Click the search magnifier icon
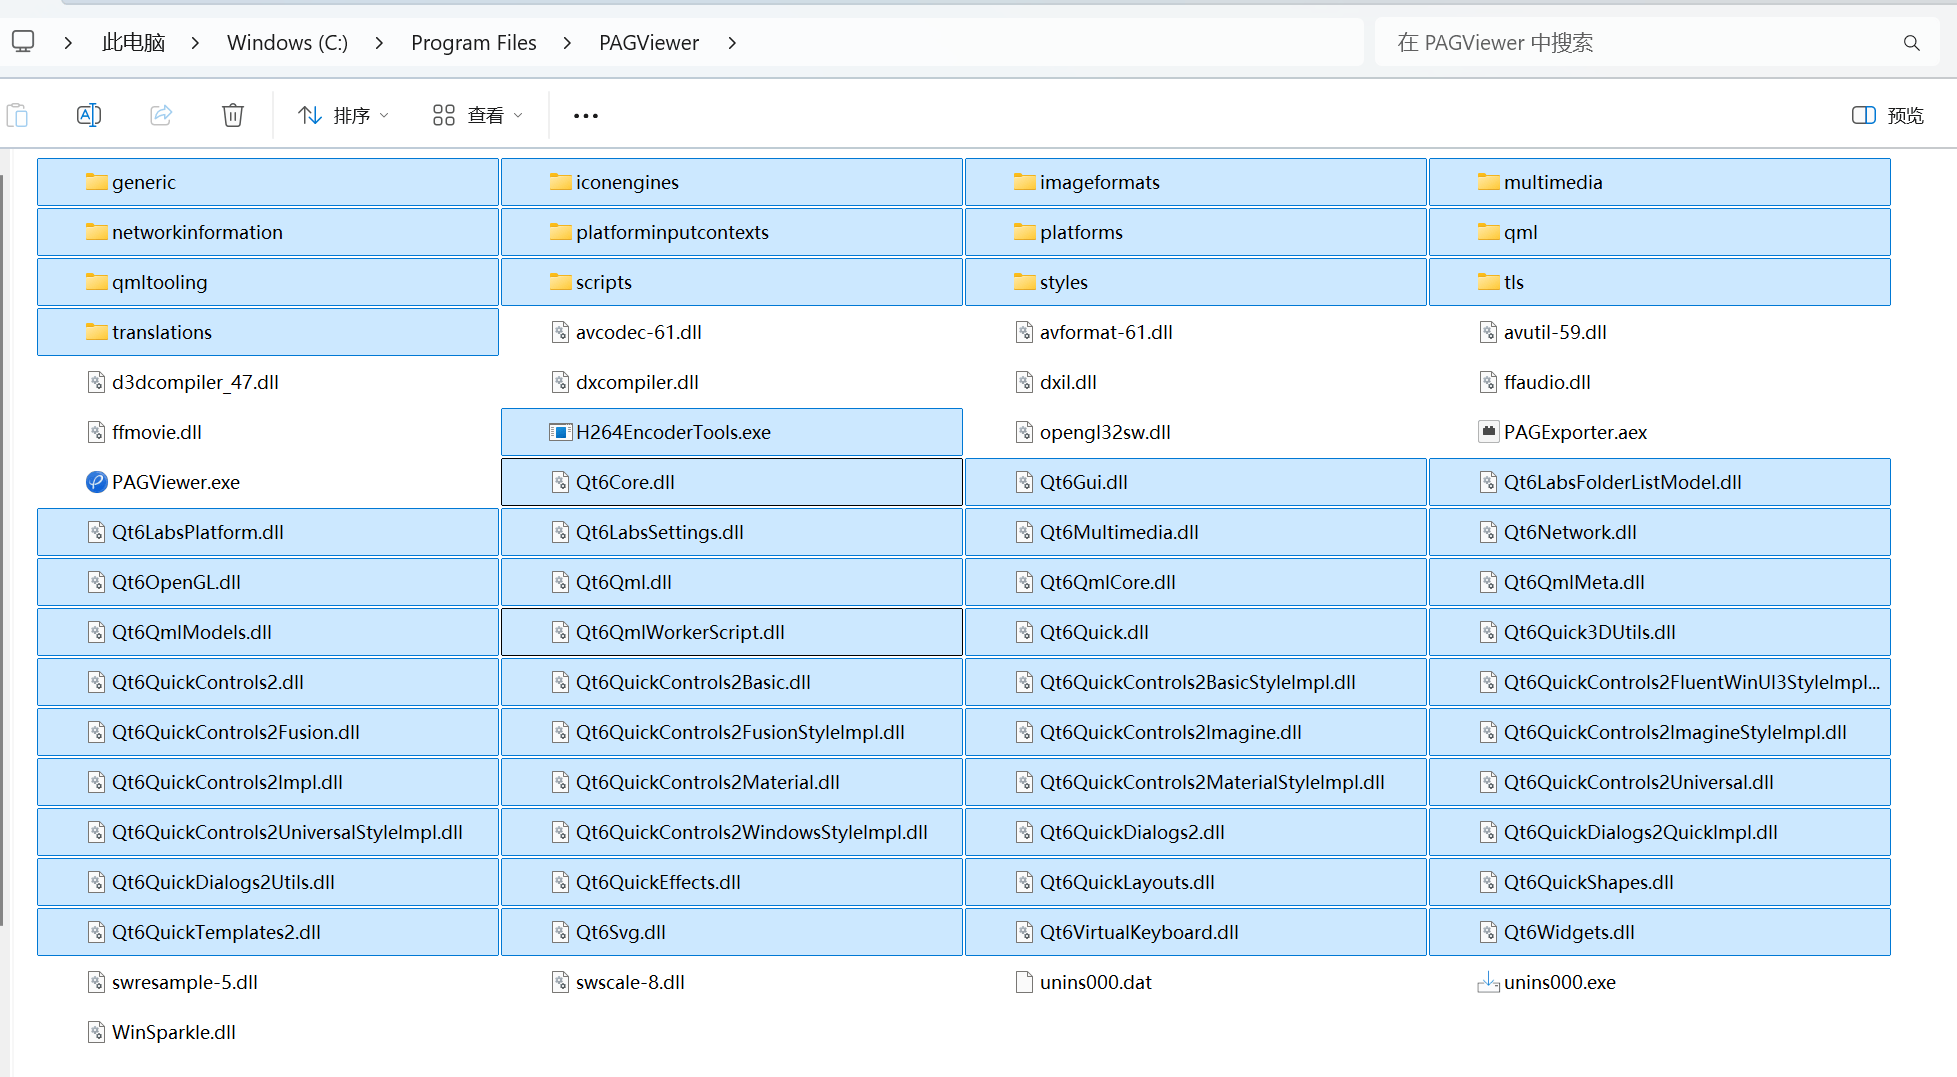 tap(1911, 43)
